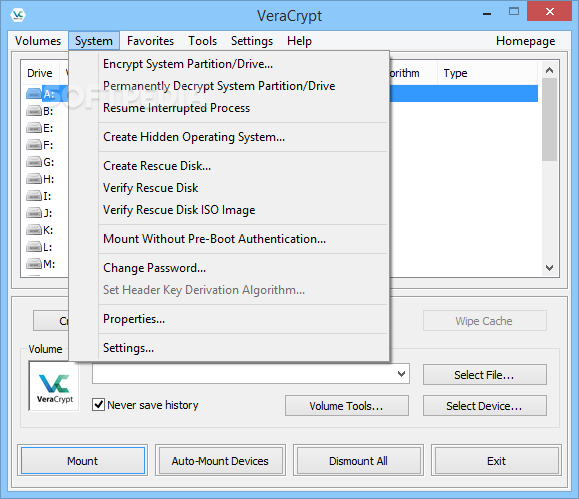Select the K: drive icon
The image size is (579, 499).
[x=34, y=230]
